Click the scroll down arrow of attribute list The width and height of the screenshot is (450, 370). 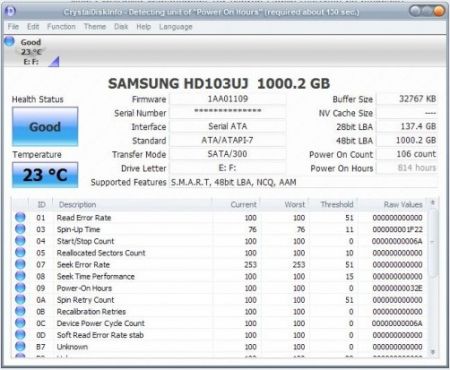pos(433,352)
